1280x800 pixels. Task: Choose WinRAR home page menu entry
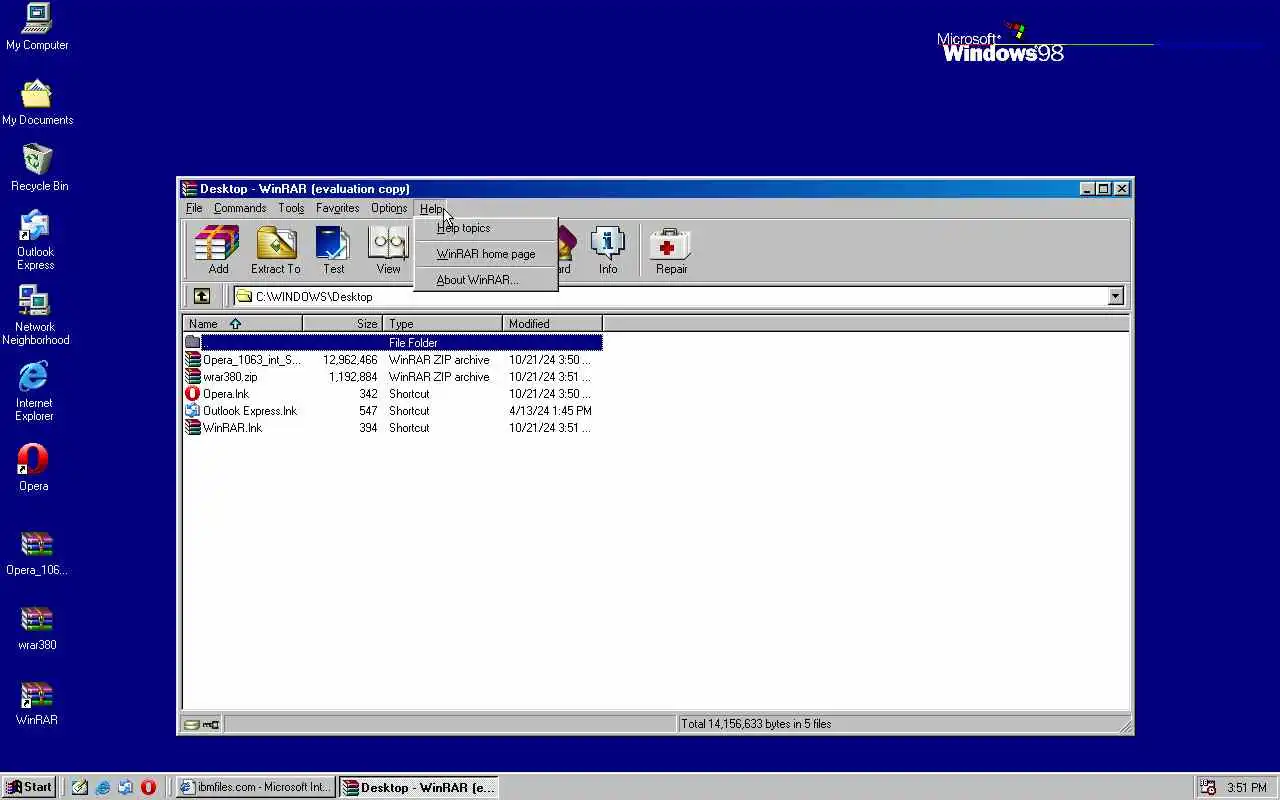point(485,254)
